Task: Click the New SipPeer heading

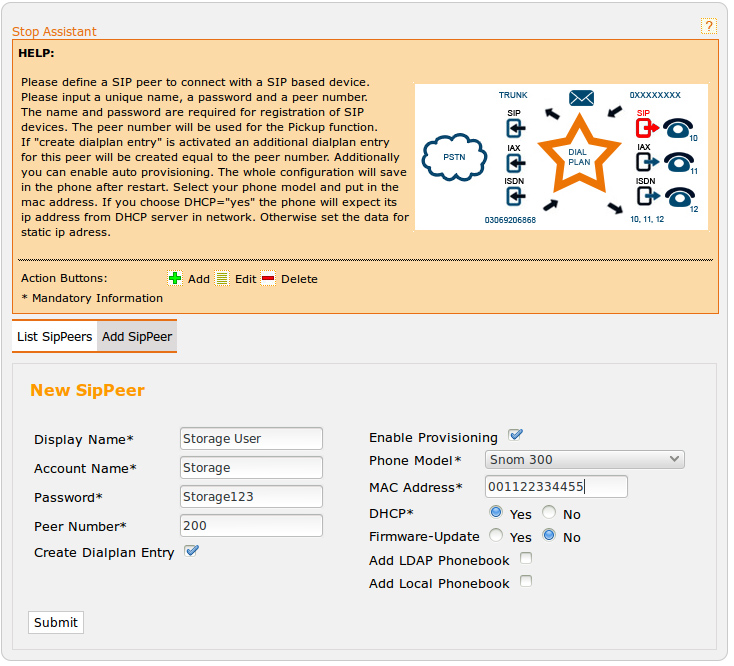Action: (x=88, y=390)
